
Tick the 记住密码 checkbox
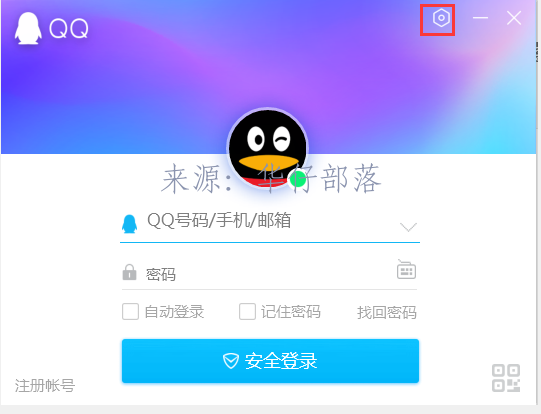click(247, 312)
